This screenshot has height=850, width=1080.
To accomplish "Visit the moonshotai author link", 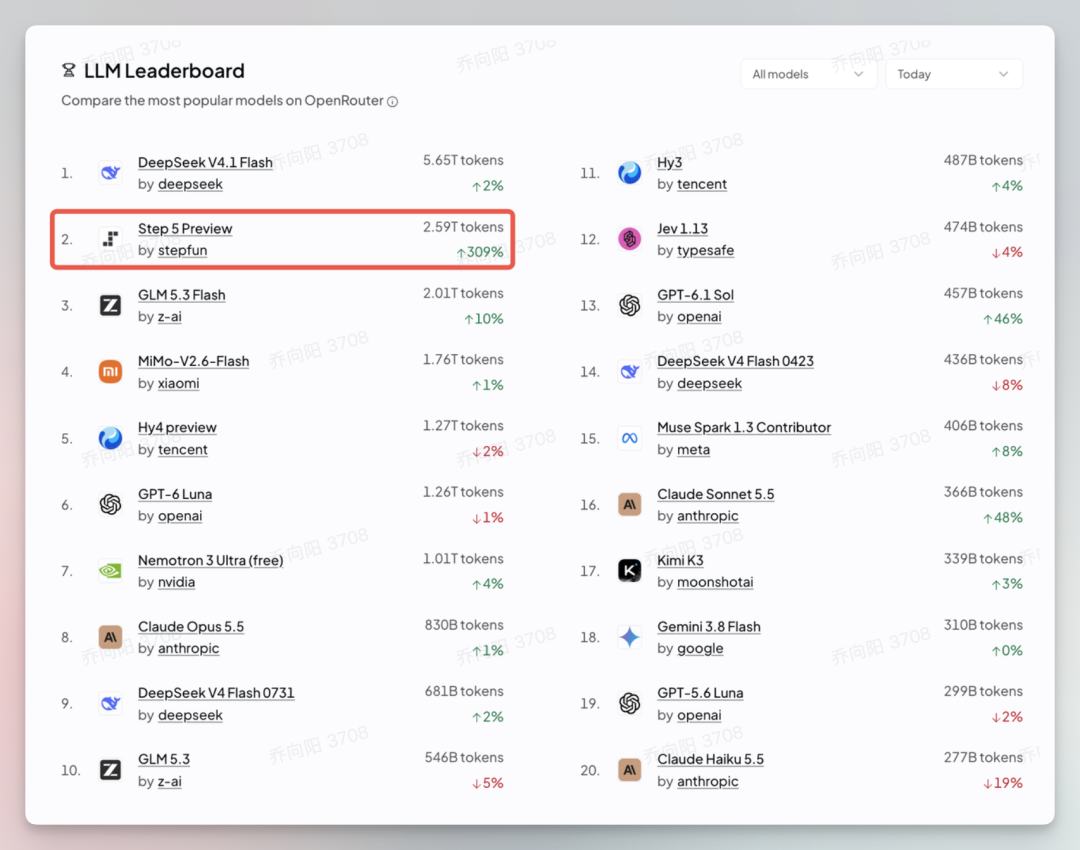I will point(715,582).
